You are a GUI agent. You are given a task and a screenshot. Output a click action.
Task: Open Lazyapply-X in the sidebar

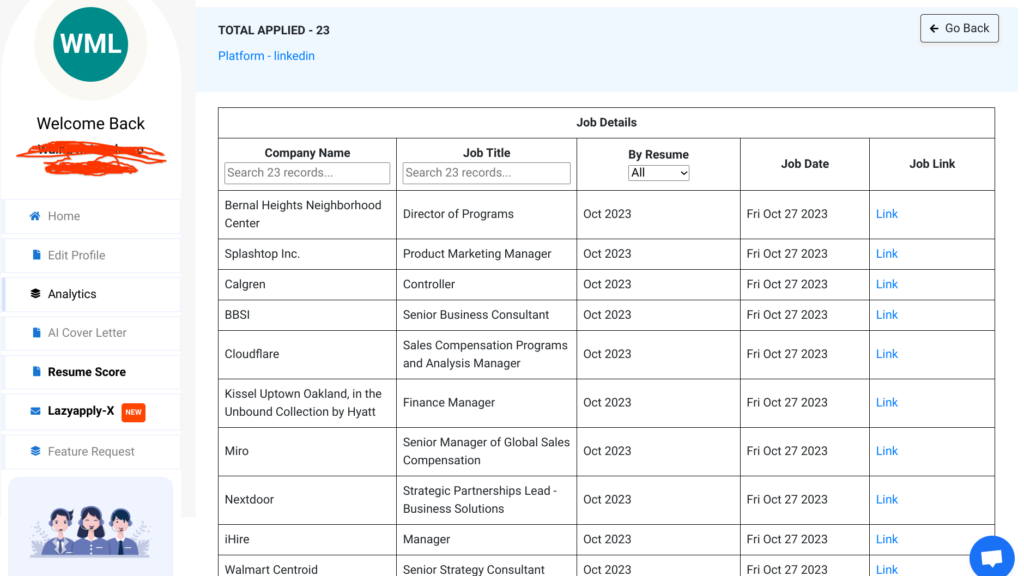92,411
